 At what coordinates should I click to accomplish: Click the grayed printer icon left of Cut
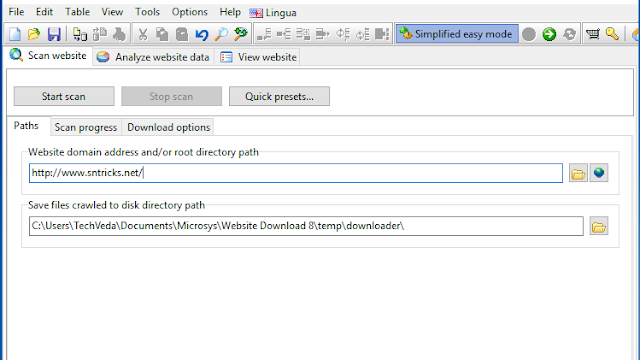click(119, 34)
